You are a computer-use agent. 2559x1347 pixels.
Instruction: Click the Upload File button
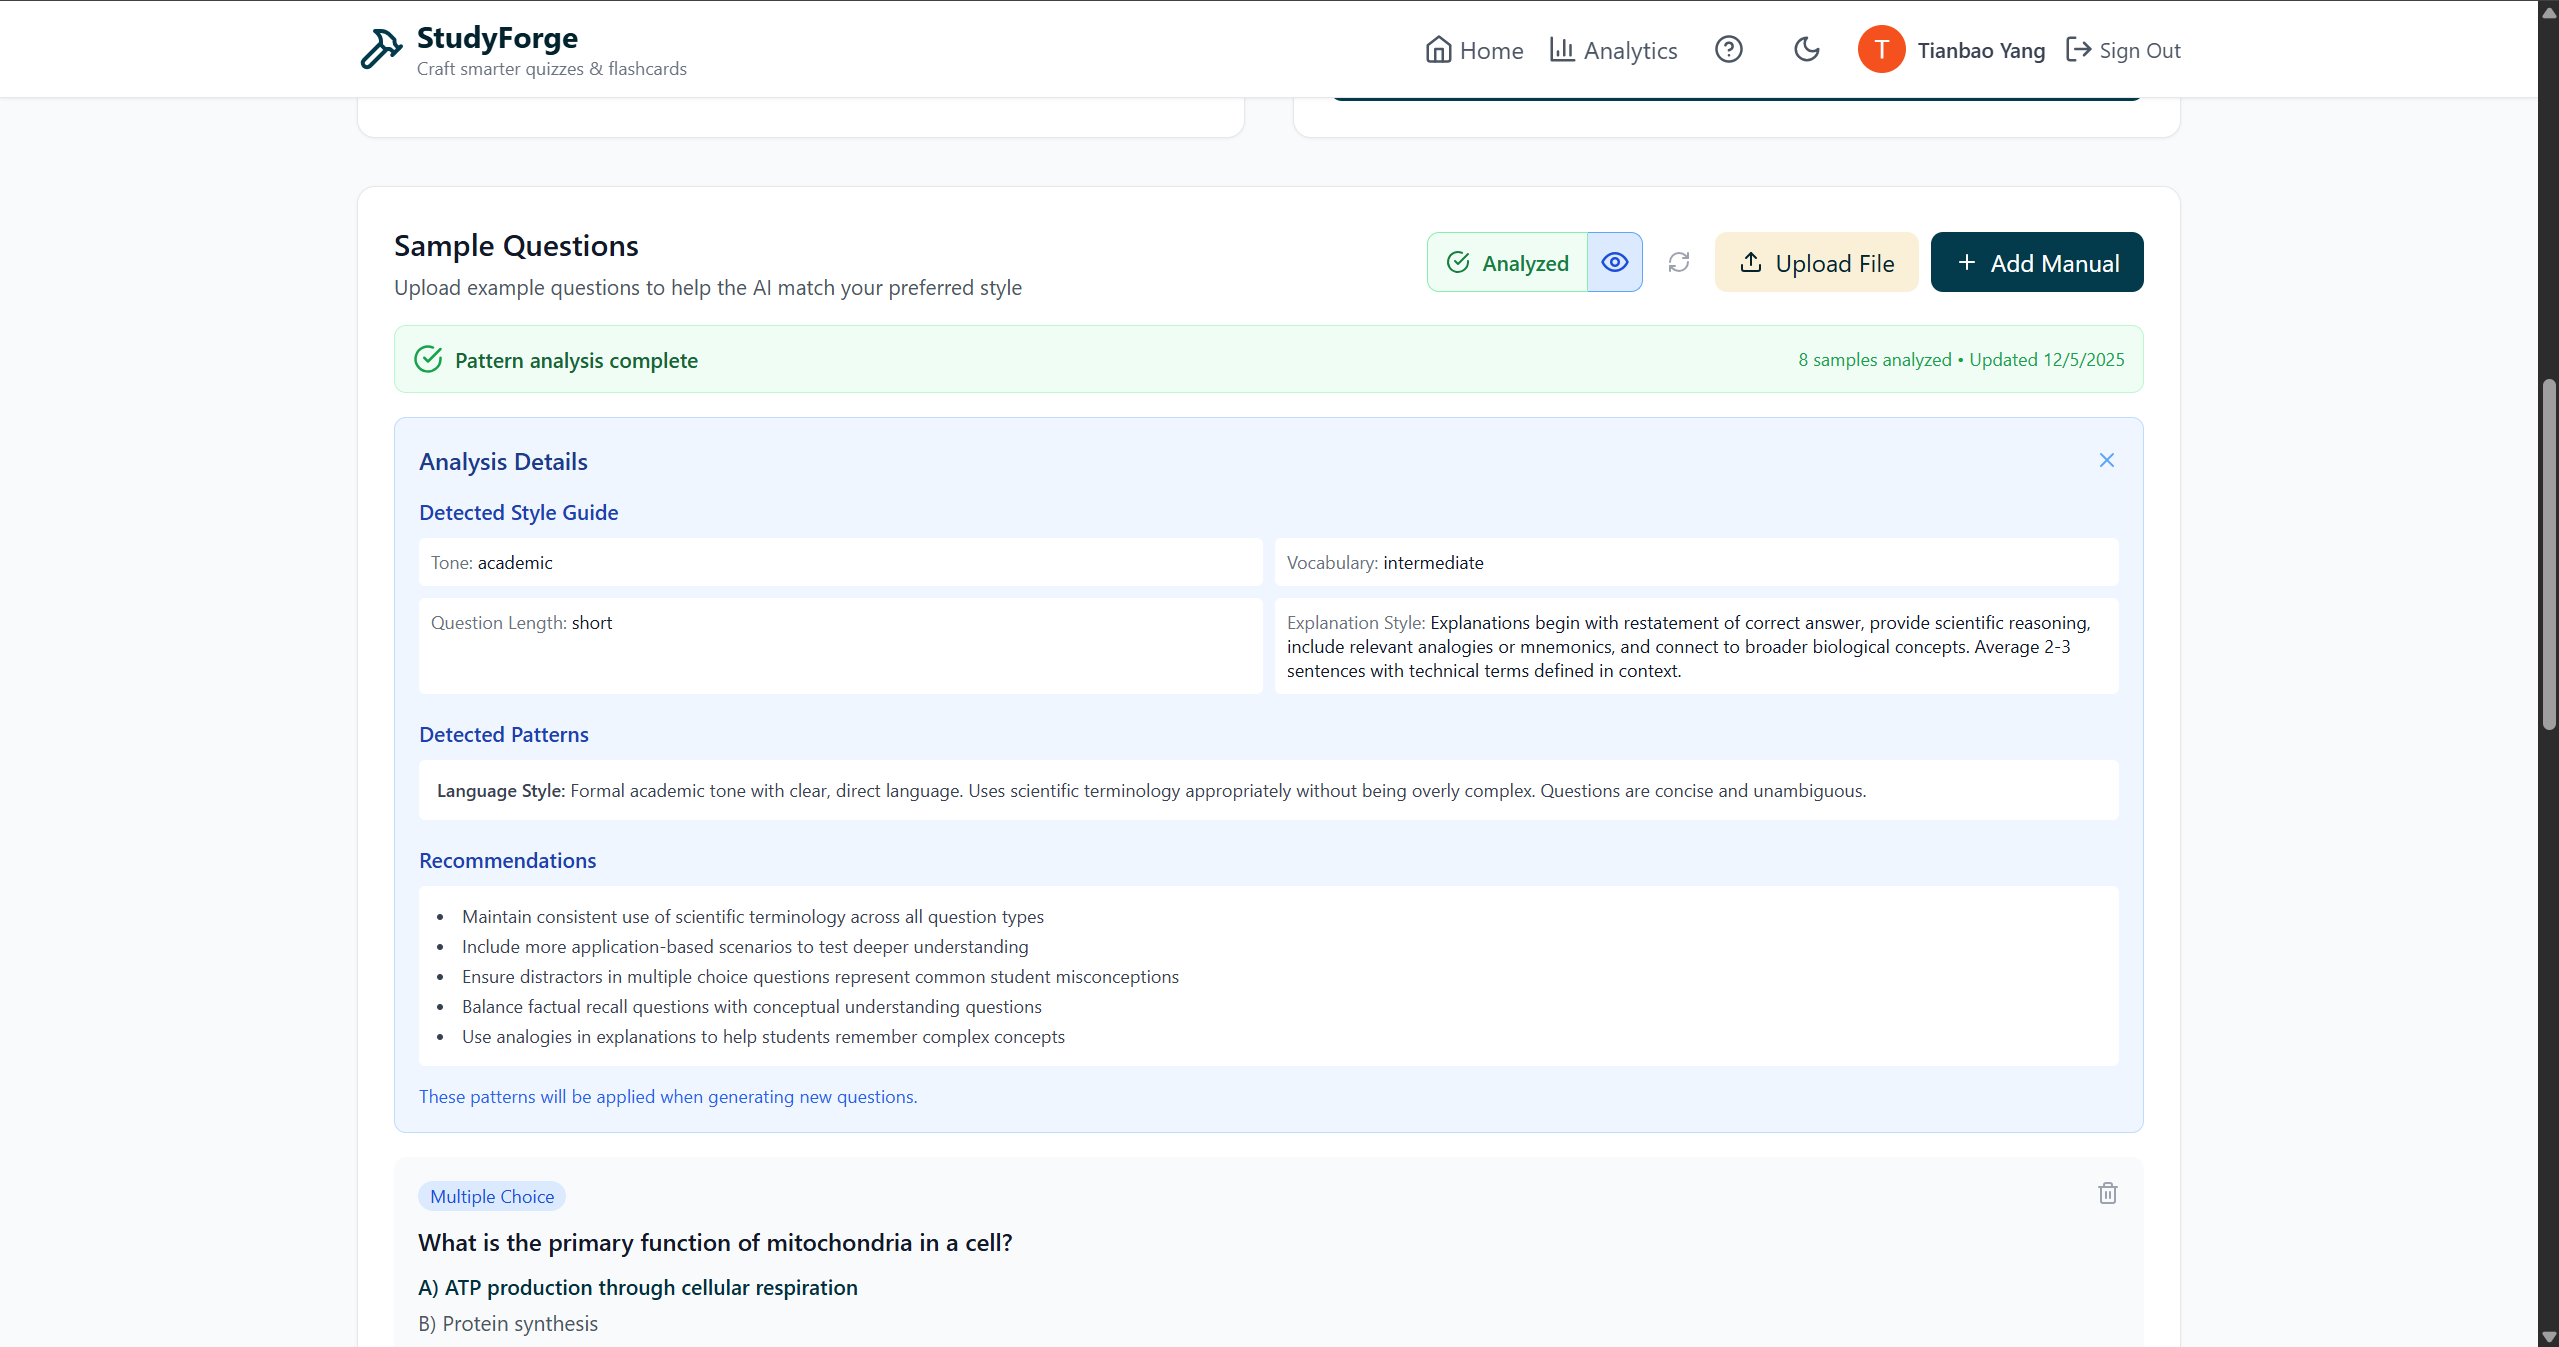click(1816, 262)
